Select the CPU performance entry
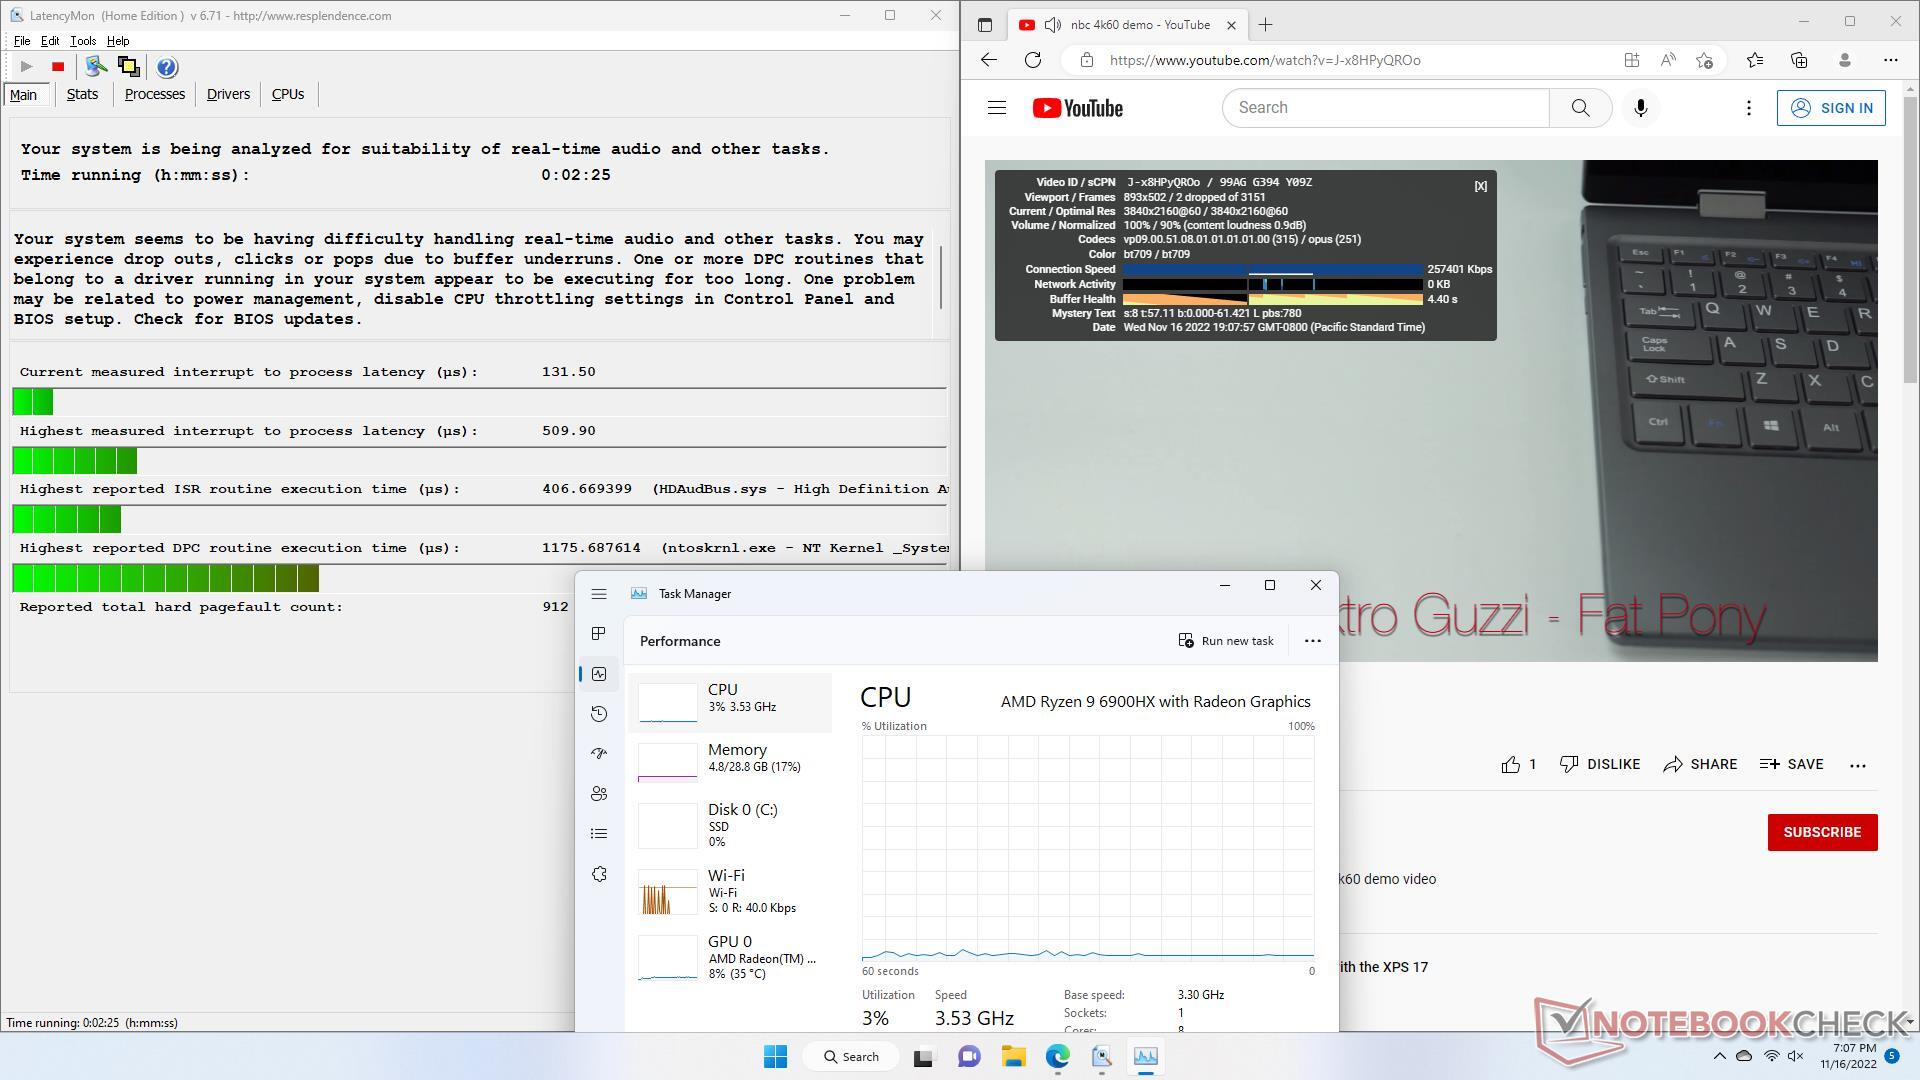Viewport: 1920px width, 1080px height. [731, 702]
